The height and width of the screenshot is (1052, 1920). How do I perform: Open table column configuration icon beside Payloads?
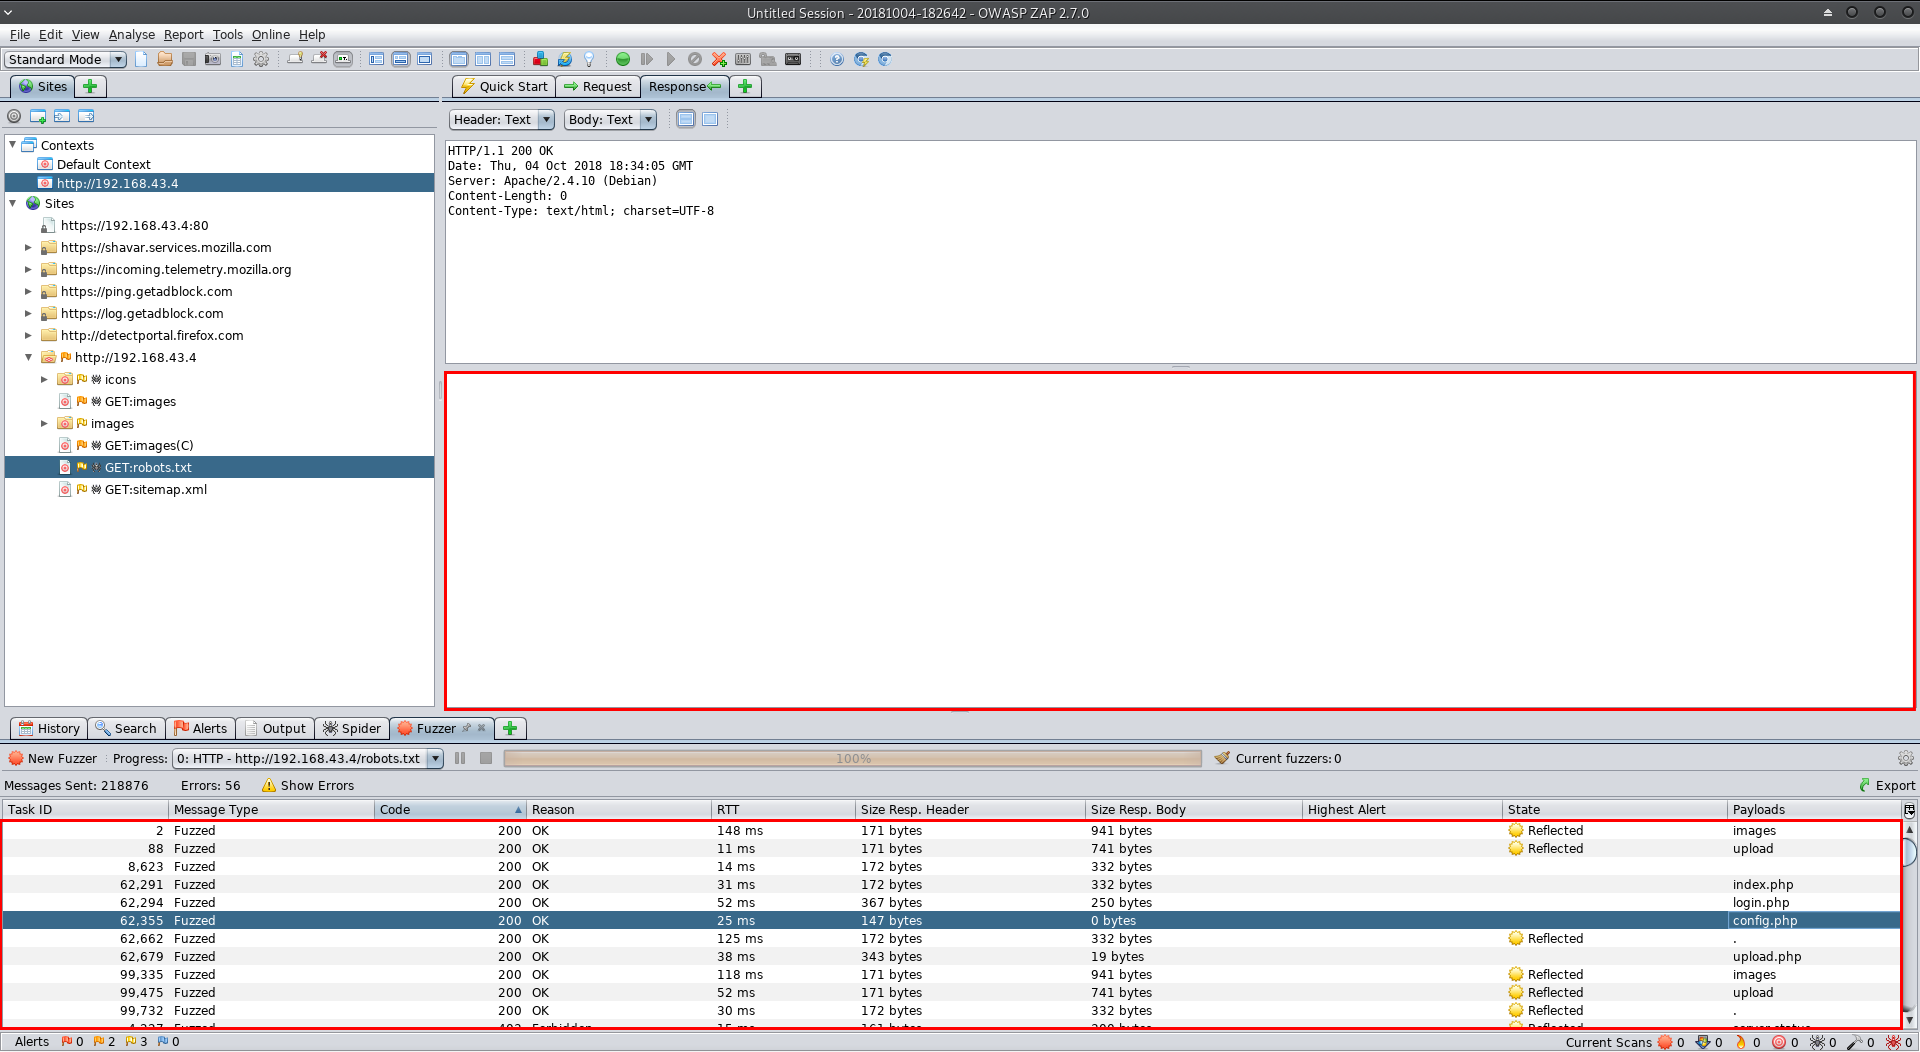pyautogui.click(x=1909, y=810)
